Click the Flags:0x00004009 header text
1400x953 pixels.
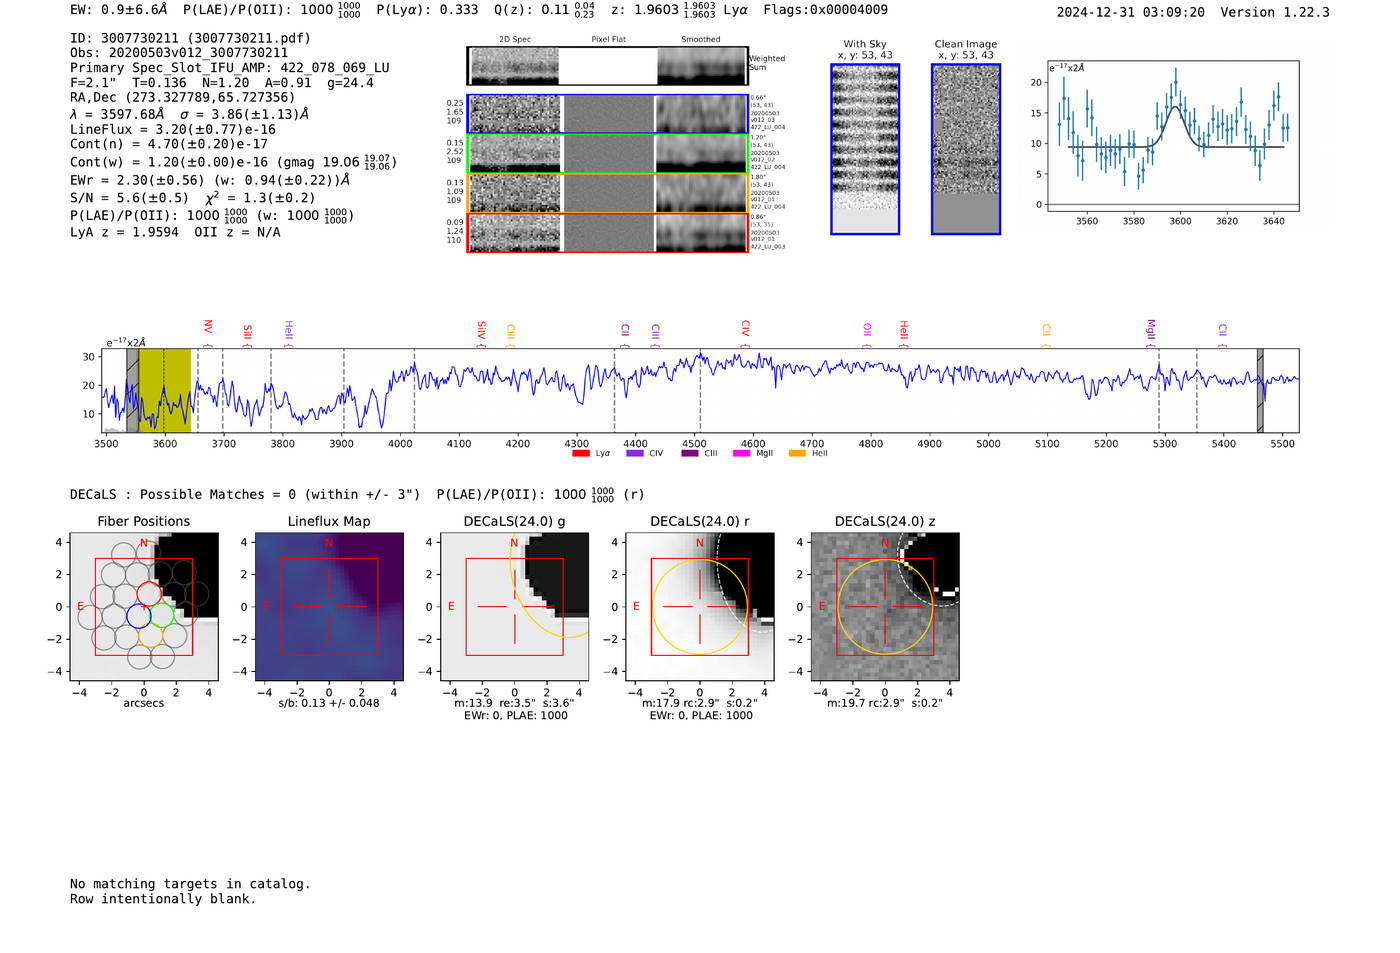tap(825, 10)
